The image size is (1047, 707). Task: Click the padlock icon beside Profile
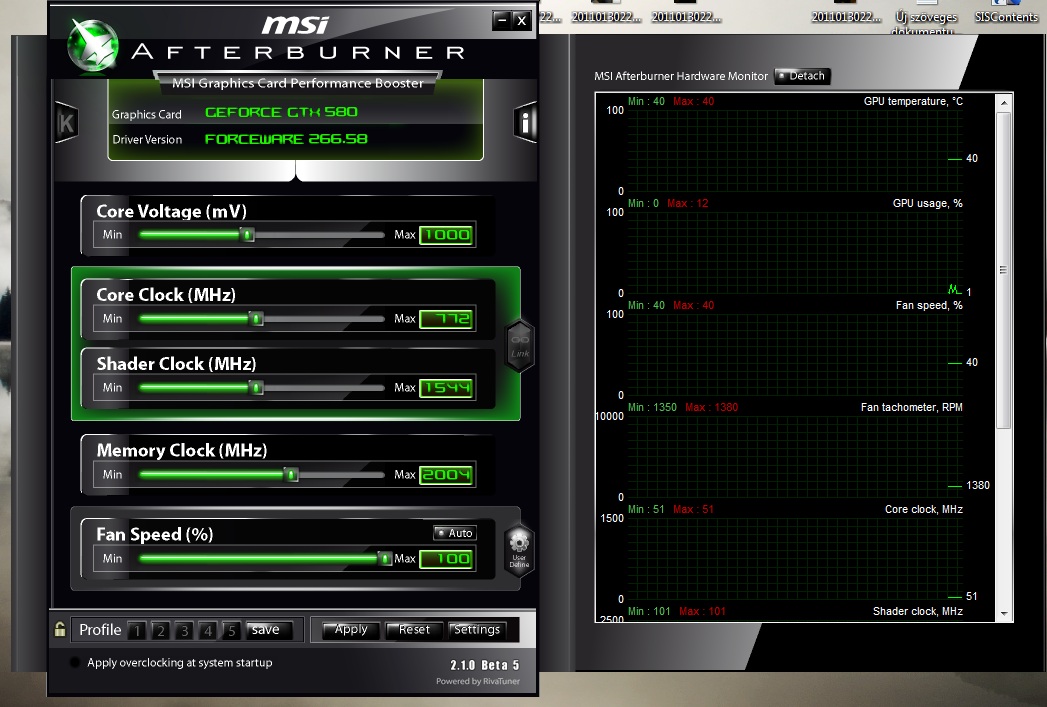60,629
